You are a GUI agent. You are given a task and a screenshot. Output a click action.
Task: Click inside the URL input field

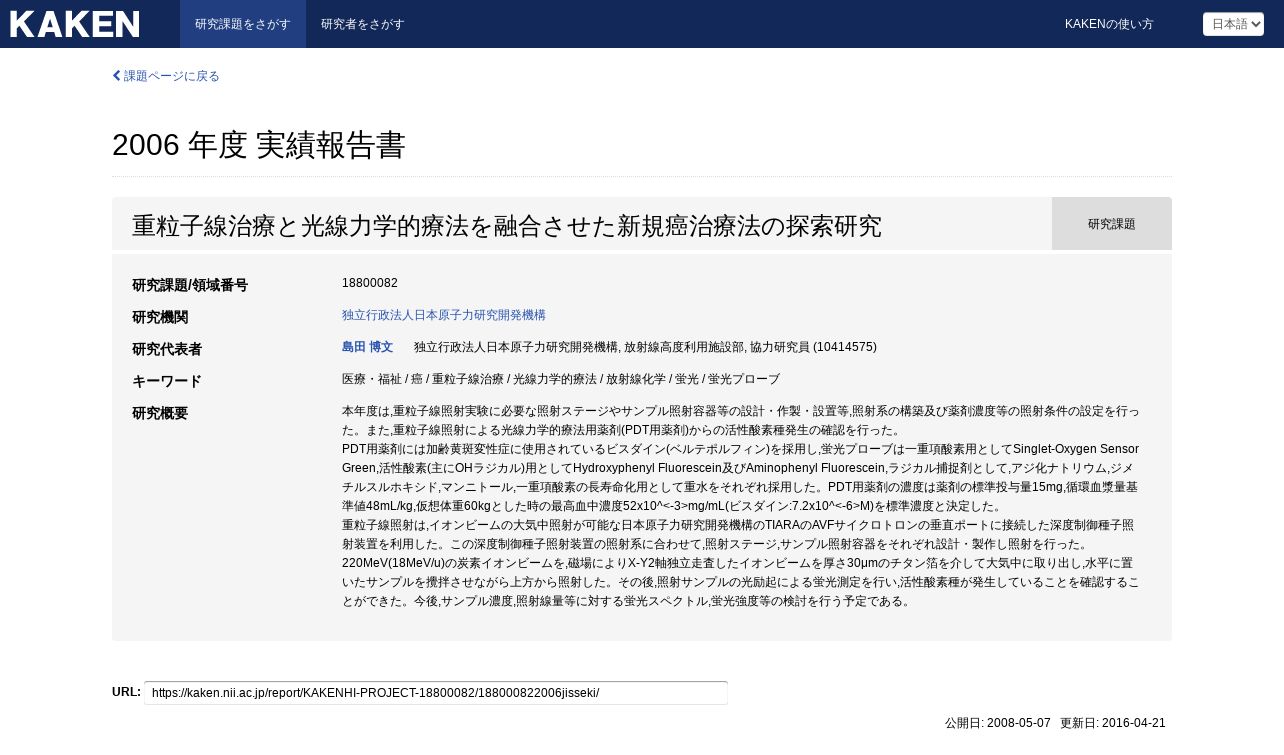tap(436, 693)
